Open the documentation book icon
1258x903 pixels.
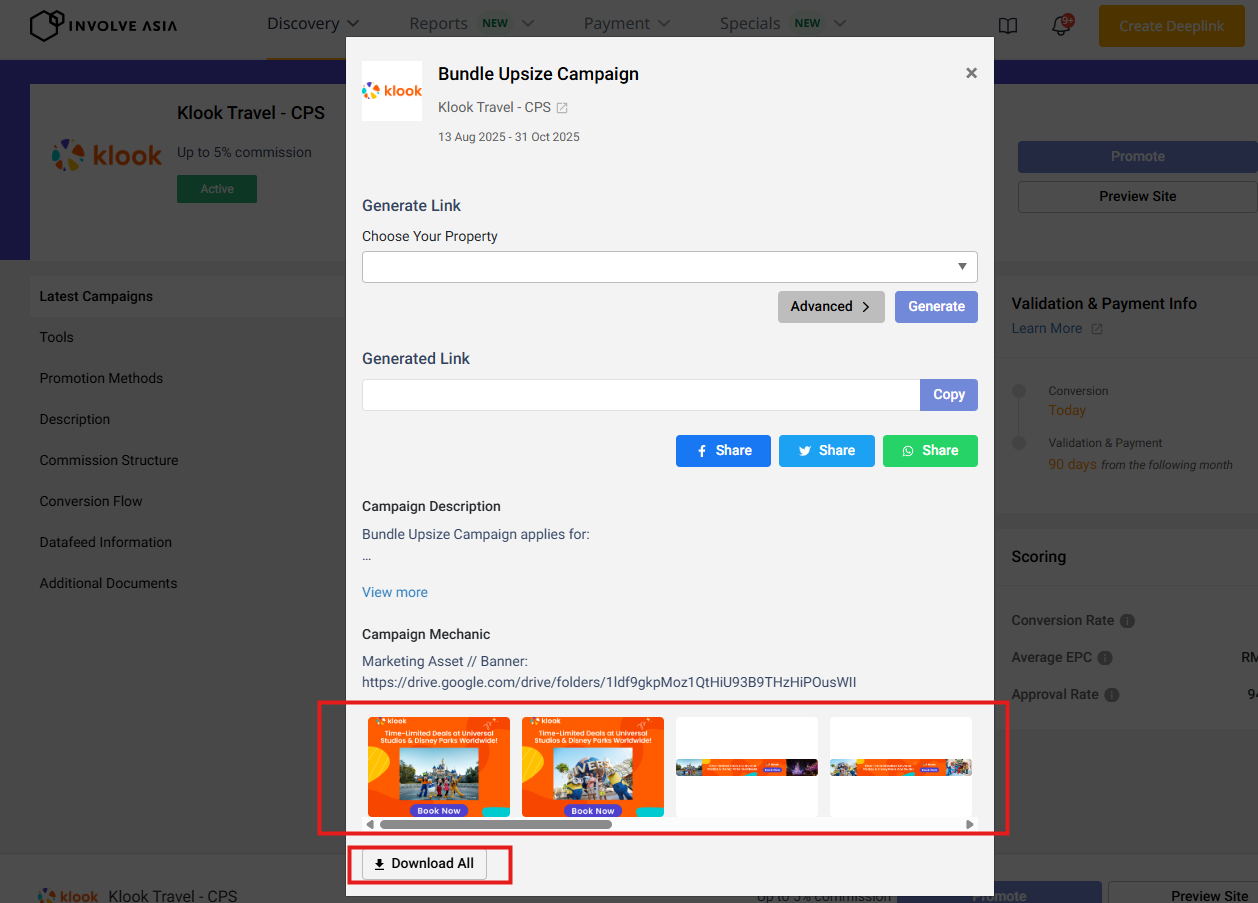tap(1008, 26)
